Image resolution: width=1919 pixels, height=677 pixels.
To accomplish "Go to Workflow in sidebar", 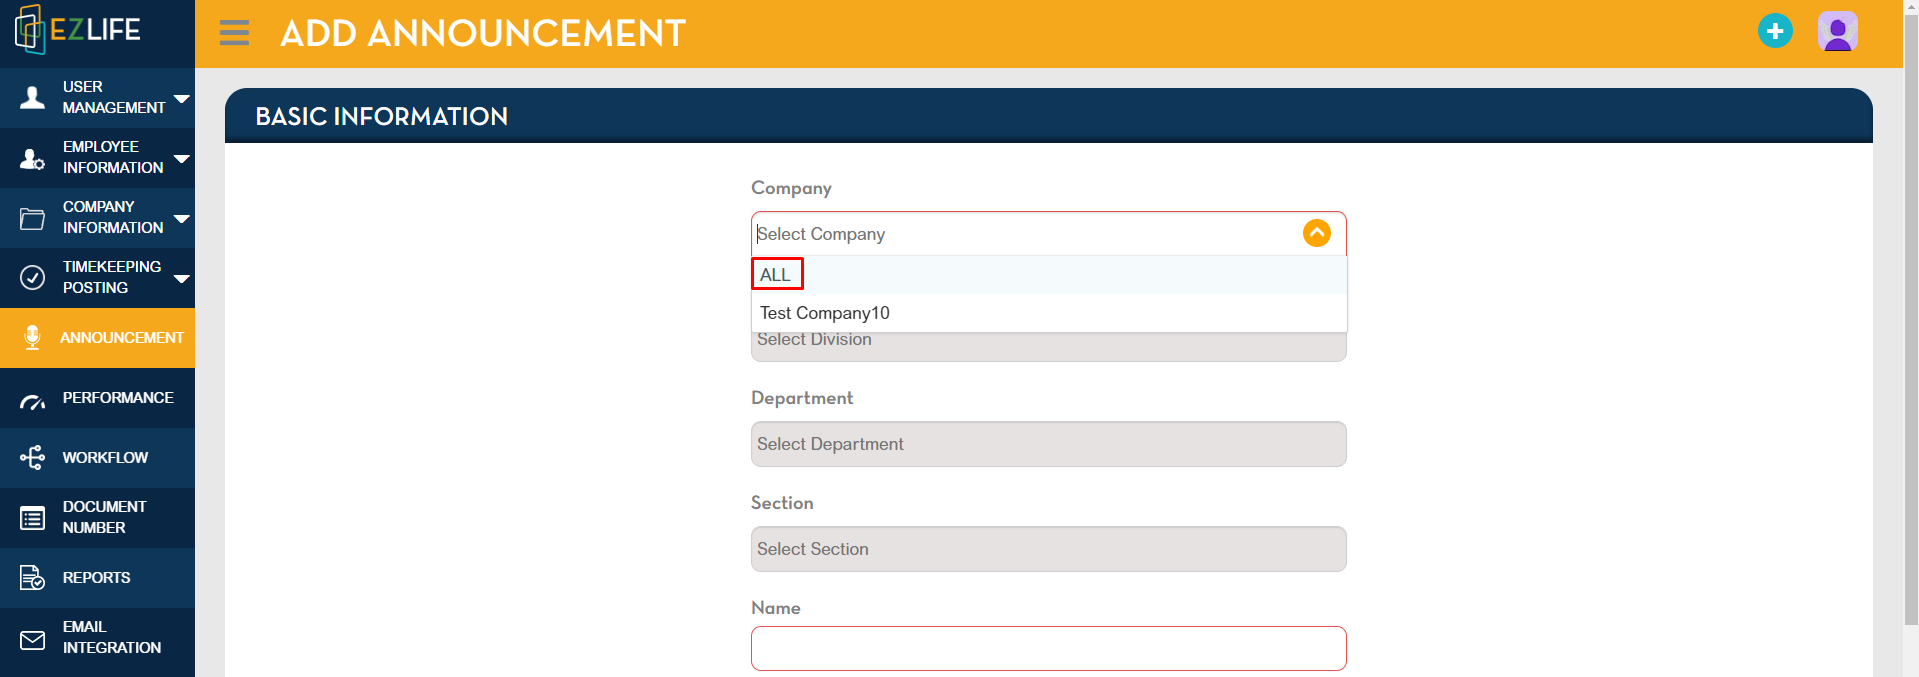I will pos(97,458).
